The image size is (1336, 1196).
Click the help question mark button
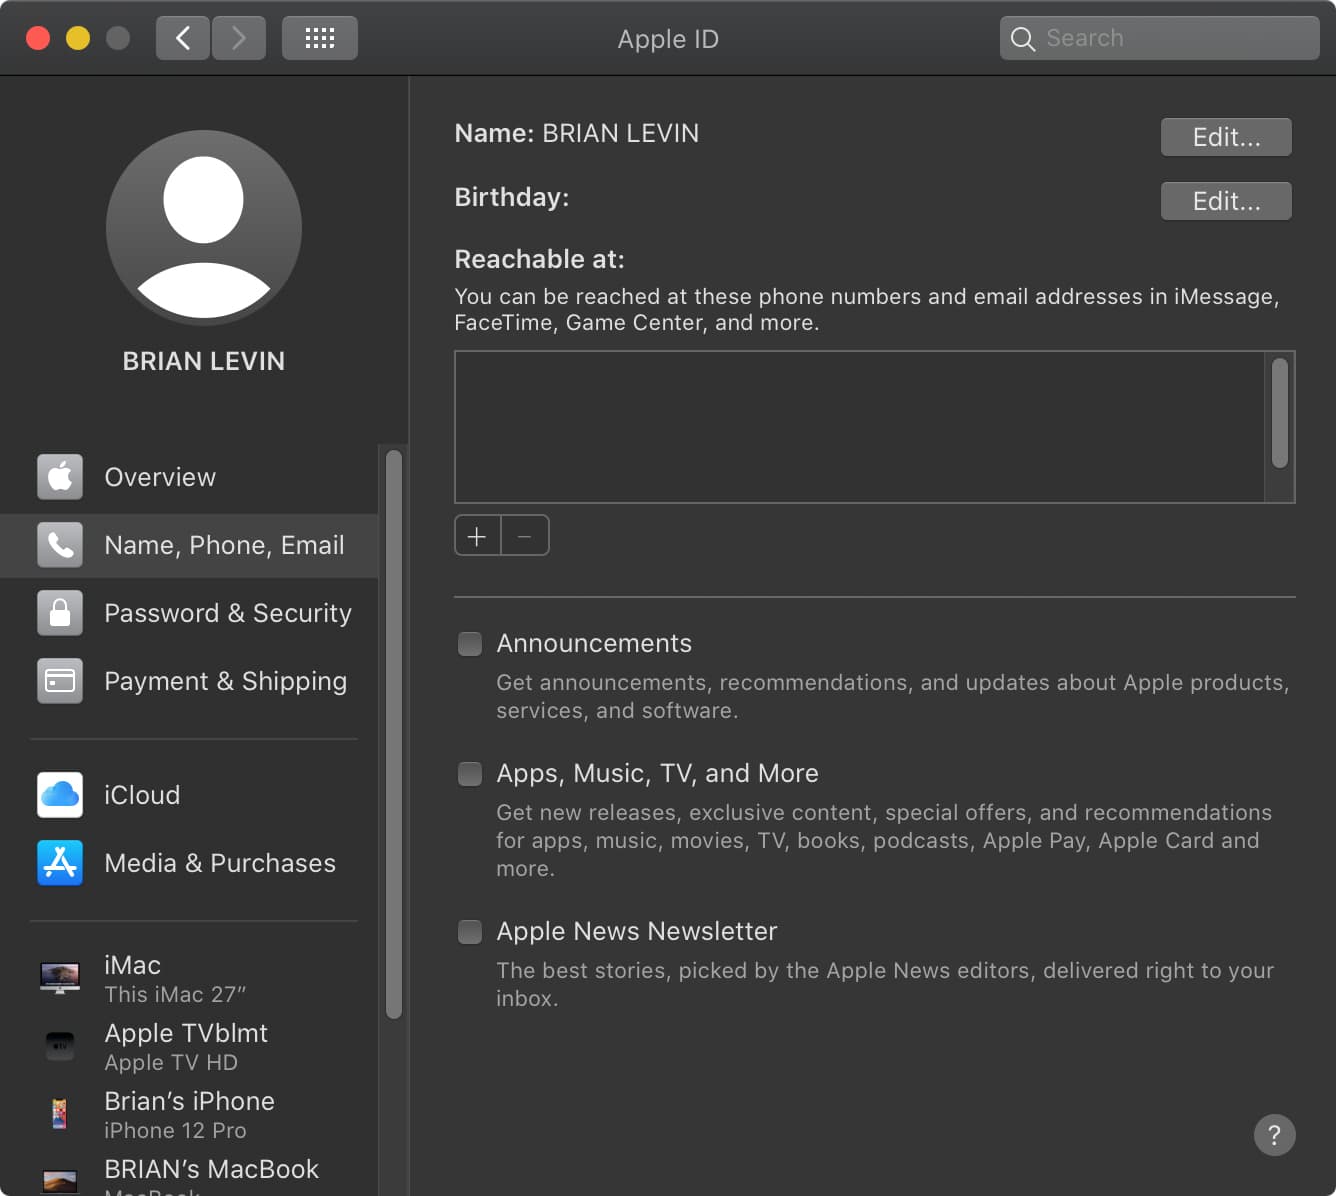coord(1274,1135)
